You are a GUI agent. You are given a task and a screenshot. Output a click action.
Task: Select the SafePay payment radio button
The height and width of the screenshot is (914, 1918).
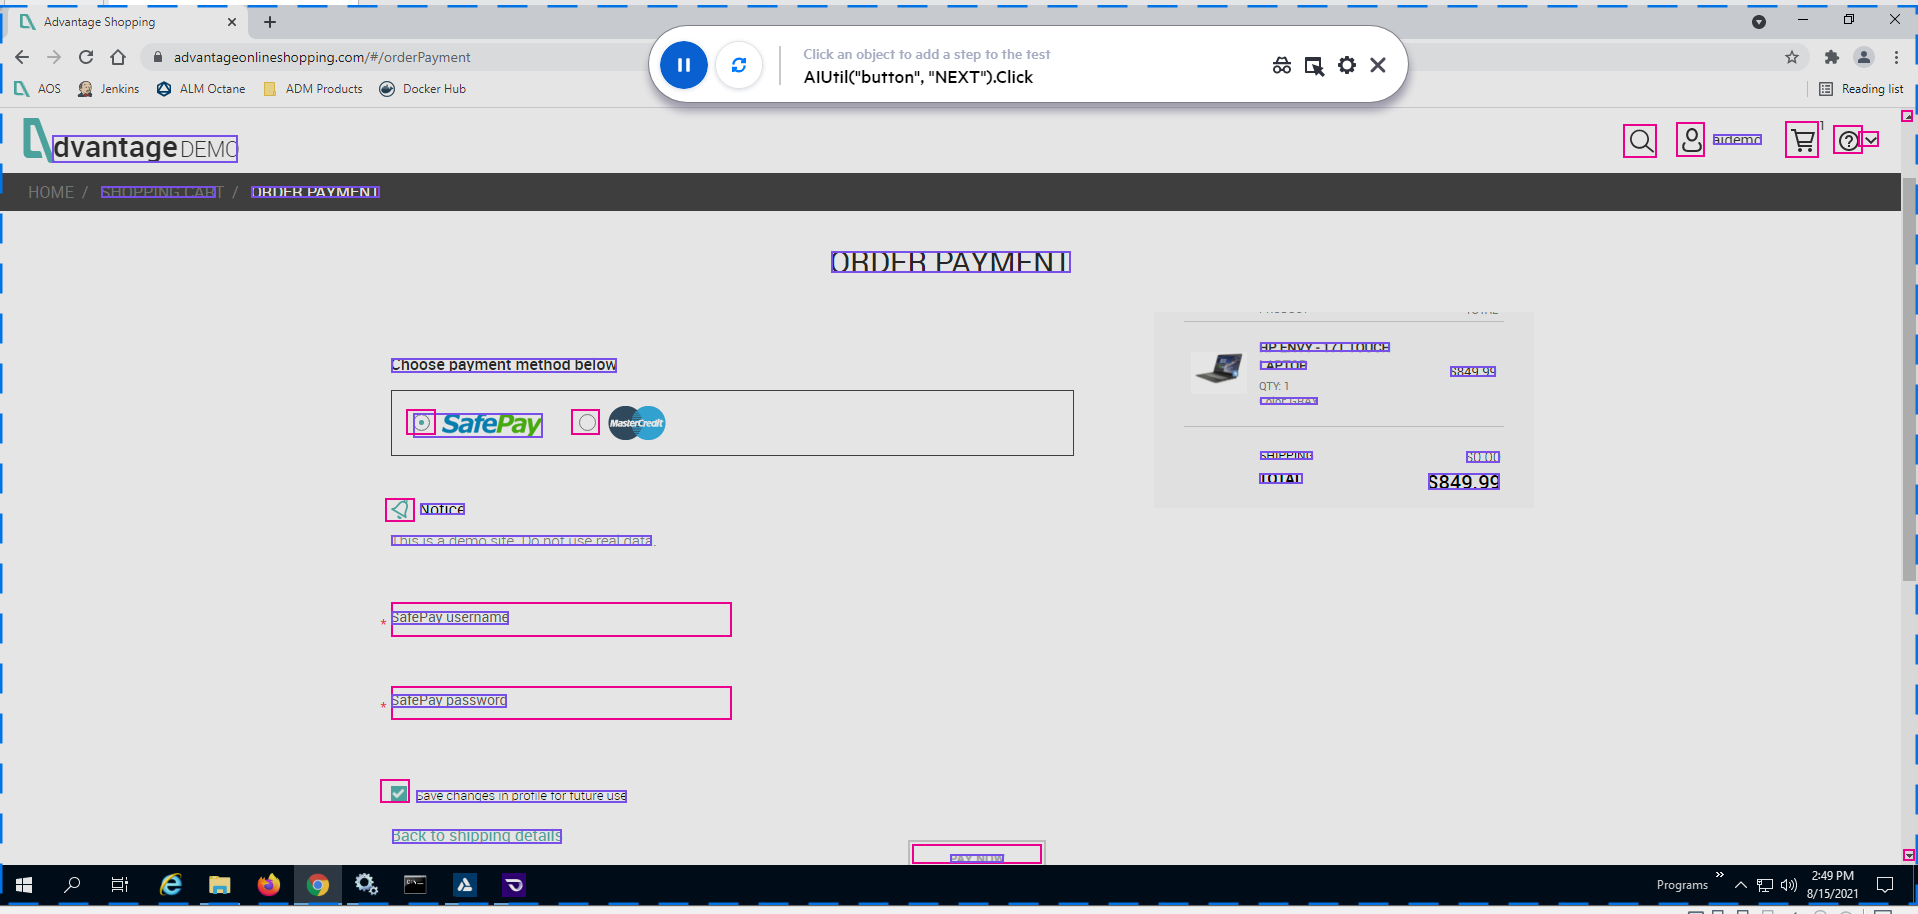point(422,423)
